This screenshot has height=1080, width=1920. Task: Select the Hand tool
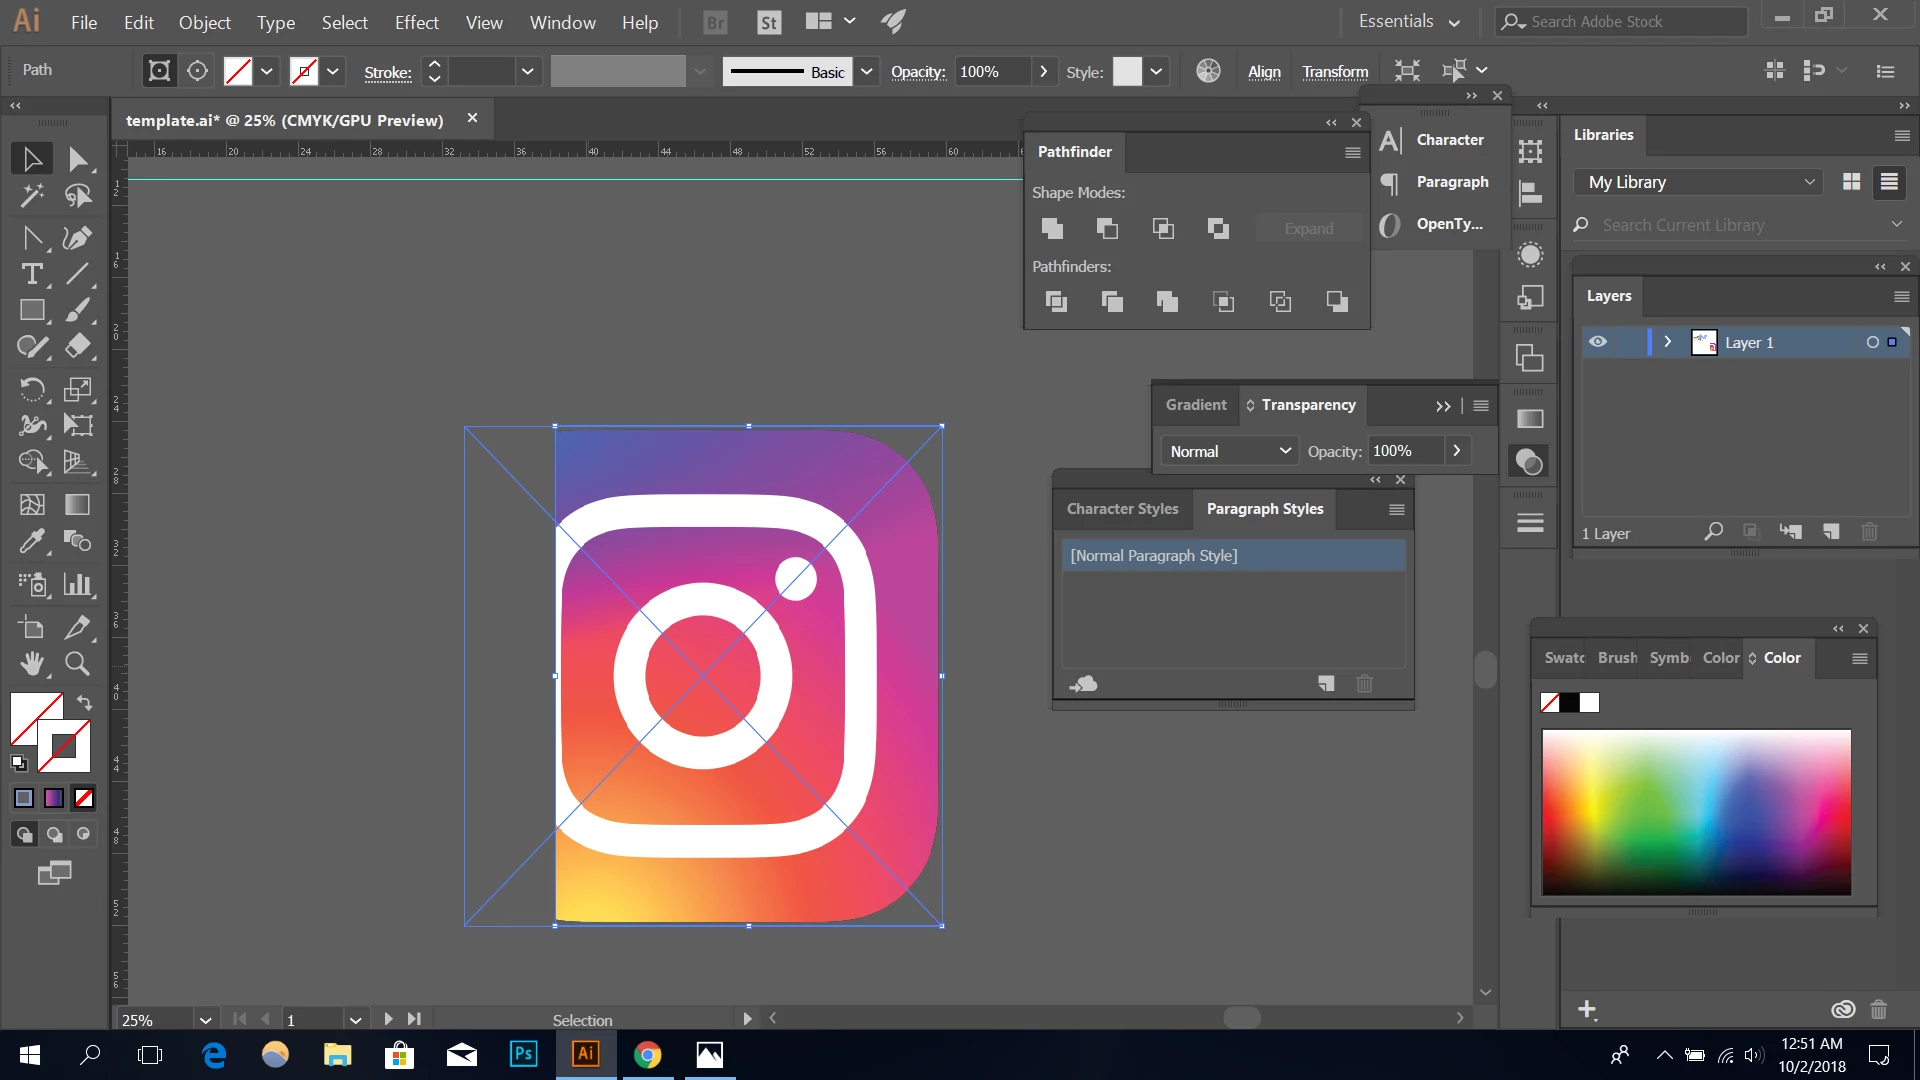(32, 663)
